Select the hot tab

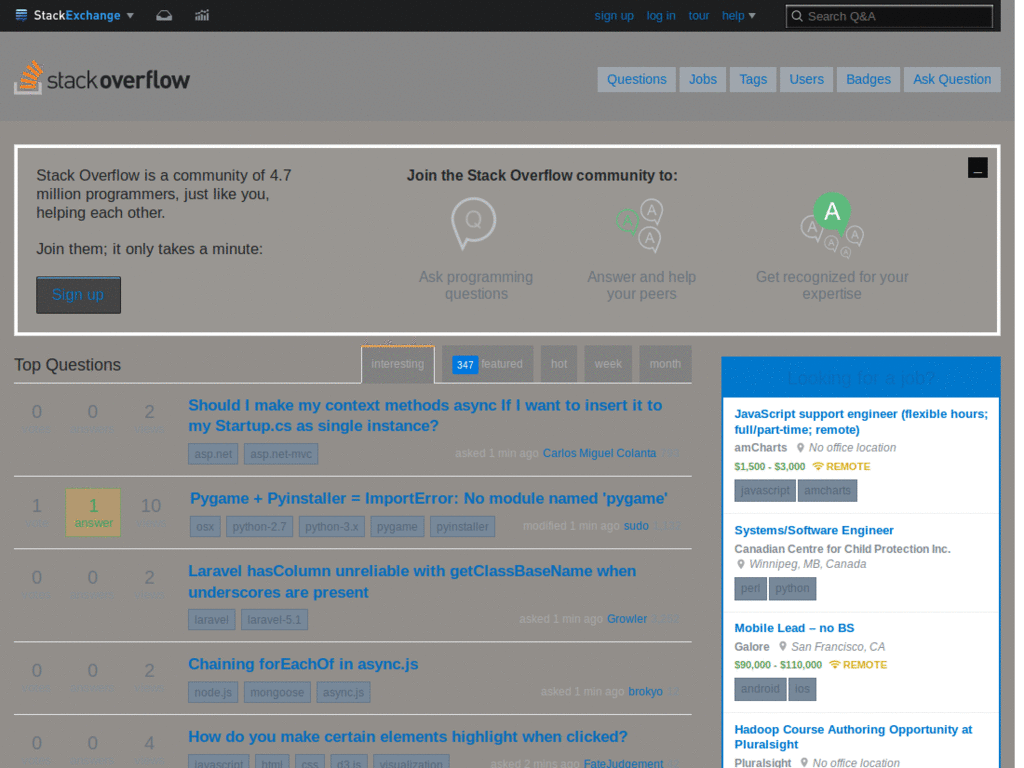558,364
